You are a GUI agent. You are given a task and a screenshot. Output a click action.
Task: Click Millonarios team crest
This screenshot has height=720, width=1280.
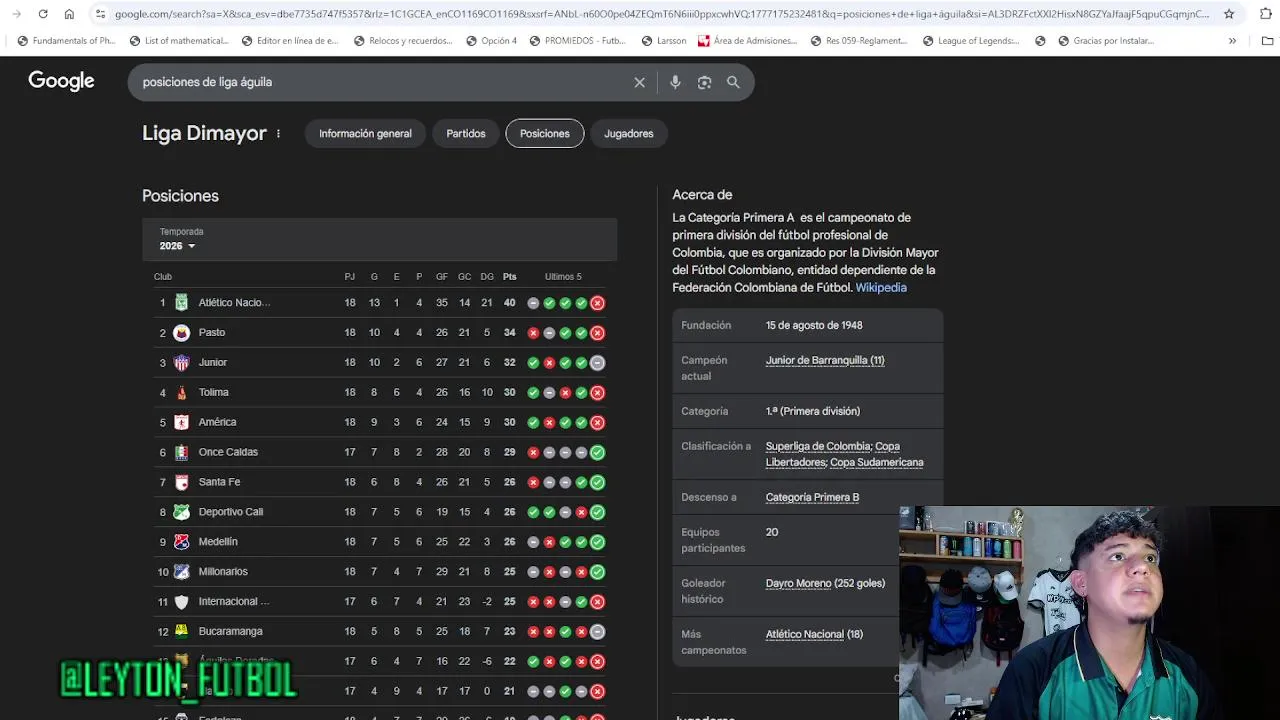181,572
